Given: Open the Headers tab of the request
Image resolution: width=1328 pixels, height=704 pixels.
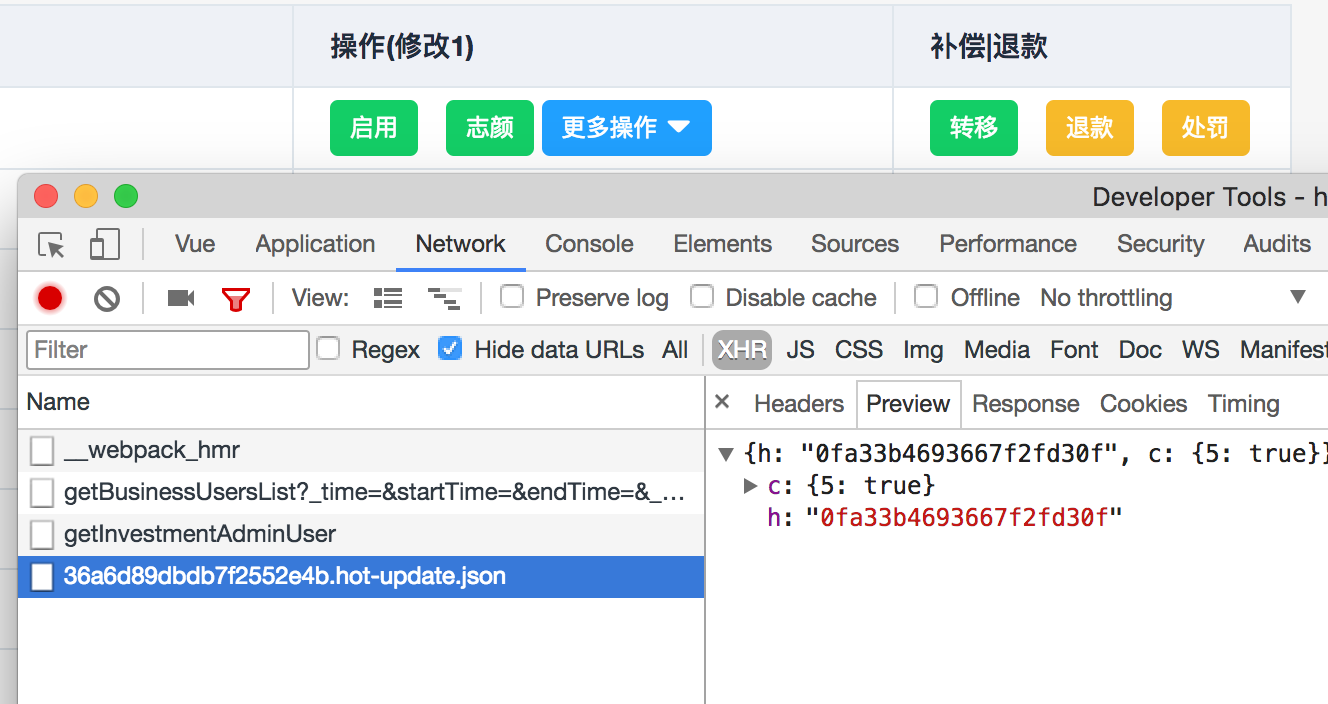Looking at the screenshot, I should [x=799, y=404].
